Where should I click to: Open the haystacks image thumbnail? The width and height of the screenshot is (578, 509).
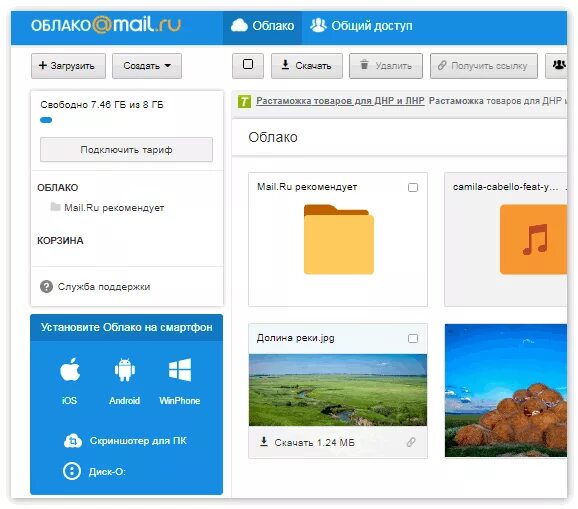tap(506, 391)
